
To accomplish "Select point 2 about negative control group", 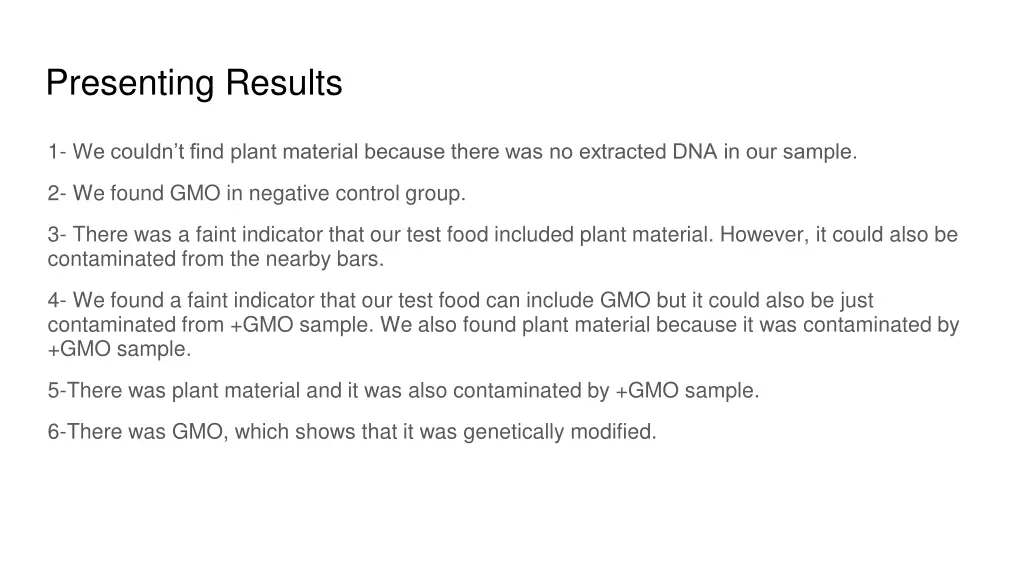I will click(x=256, y=193).
